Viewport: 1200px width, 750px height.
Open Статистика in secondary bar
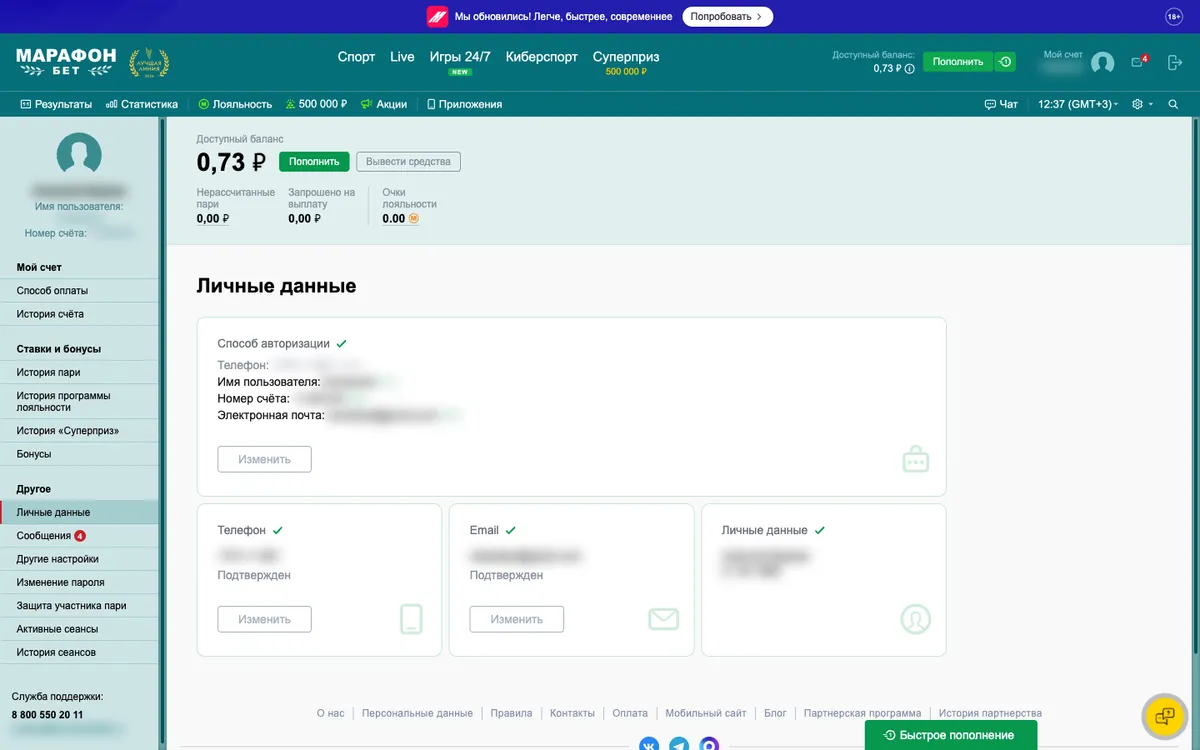point(142,104)
